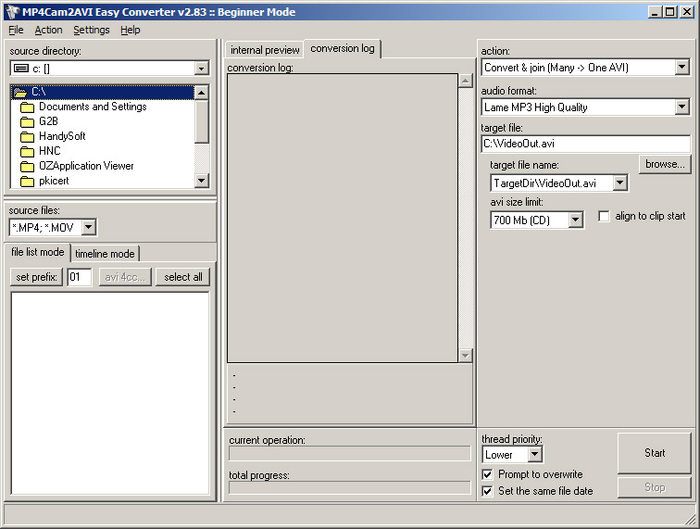The height and width of the screenshot is (529, 700).
Task: Click the prefix input field containing 01
Action: tap(79, 277)
